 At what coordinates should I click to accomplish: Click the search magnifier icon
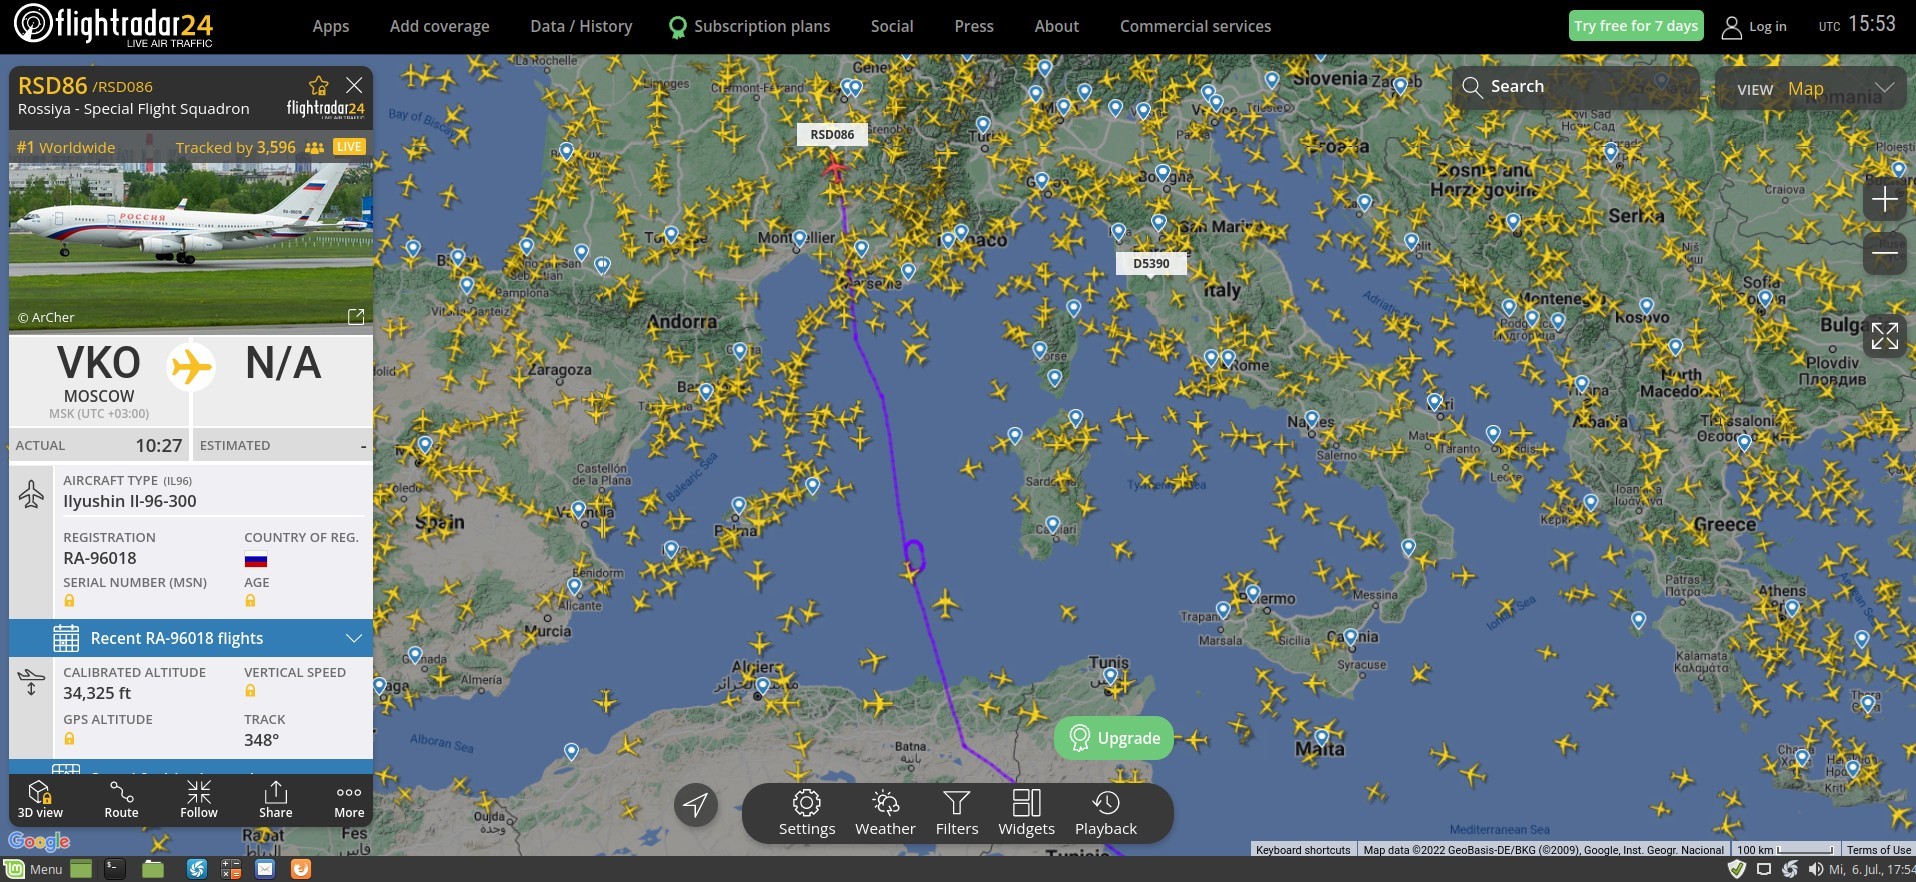(x=1472, y=87)
